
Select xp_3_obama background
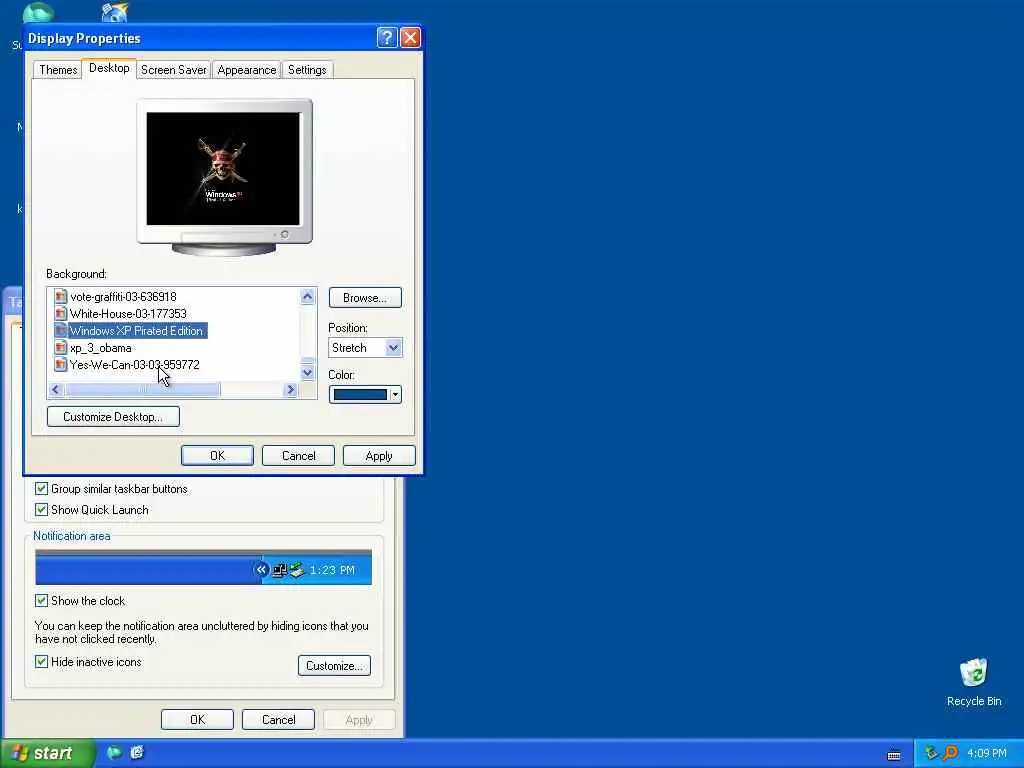pos(101,347)
